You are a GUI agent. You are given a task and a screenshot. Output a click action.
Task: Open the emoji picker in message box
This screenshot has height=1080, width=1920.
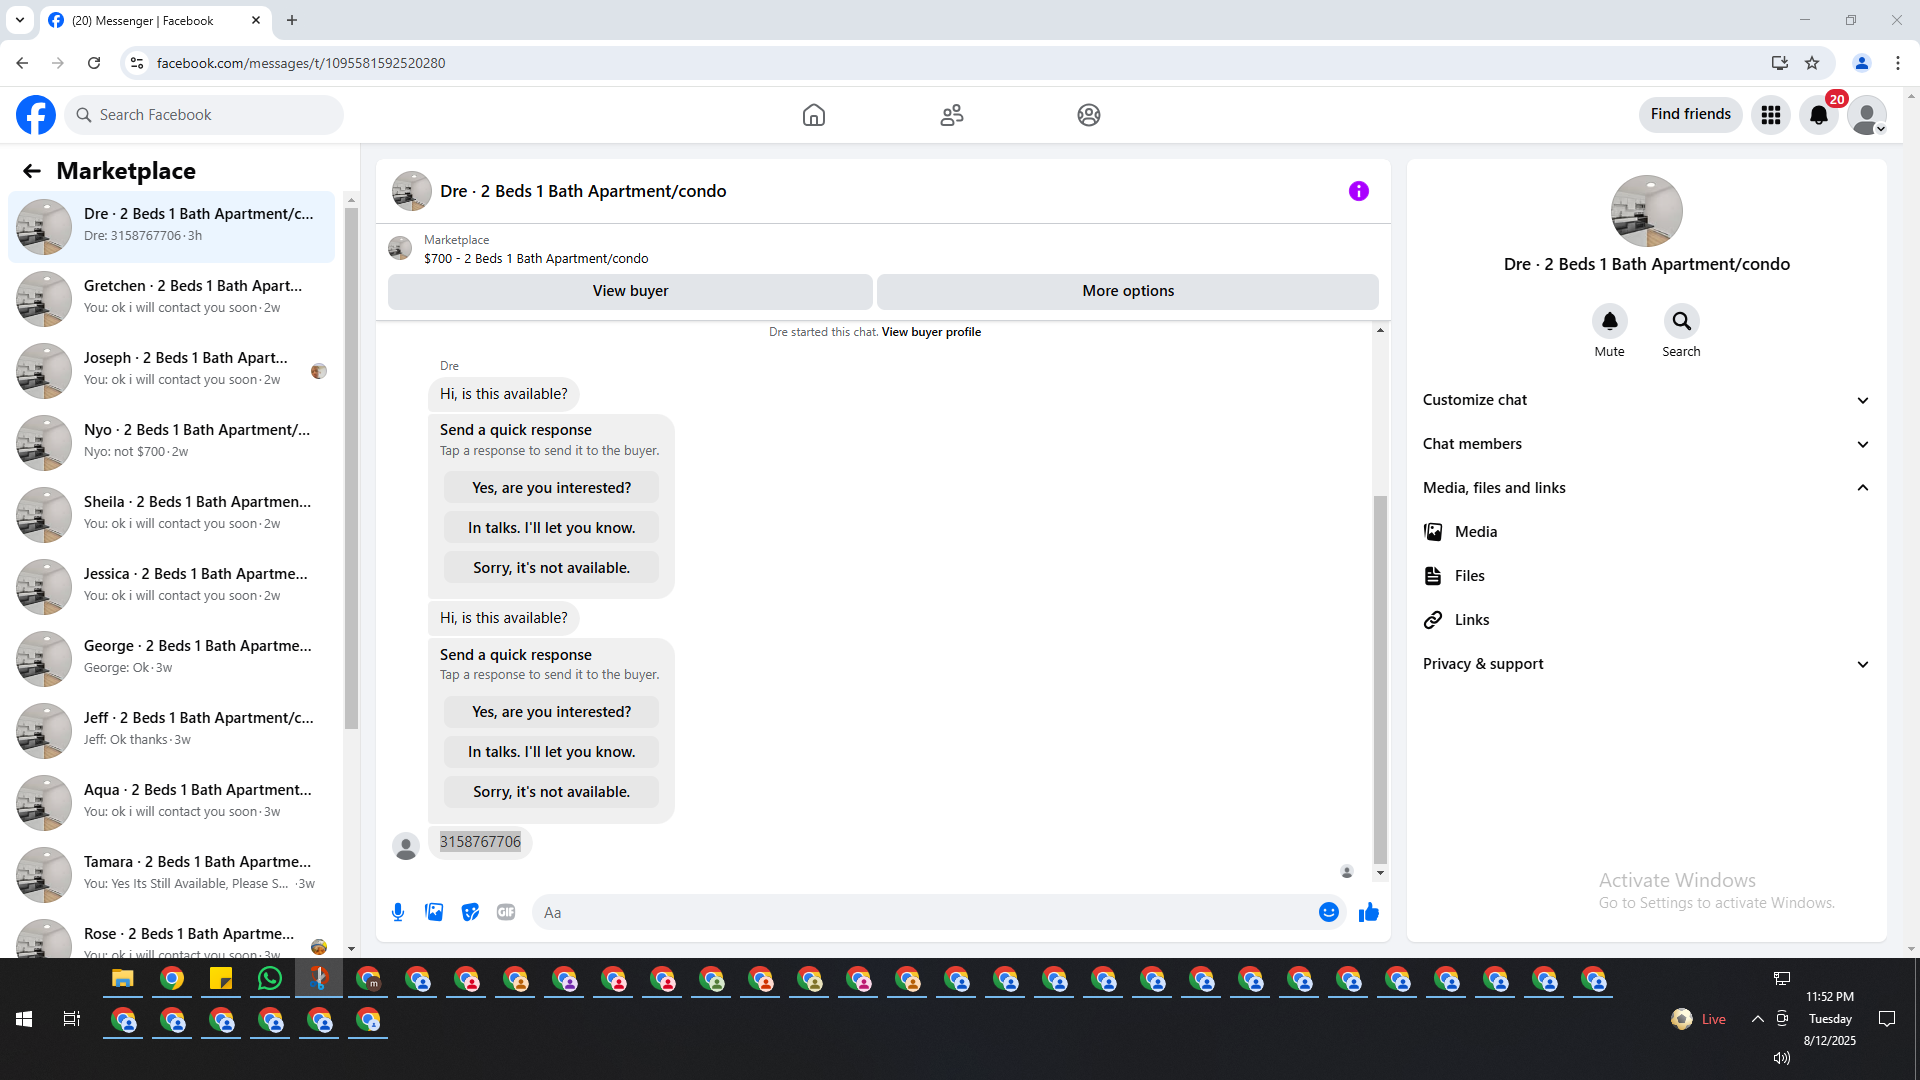1328,912
